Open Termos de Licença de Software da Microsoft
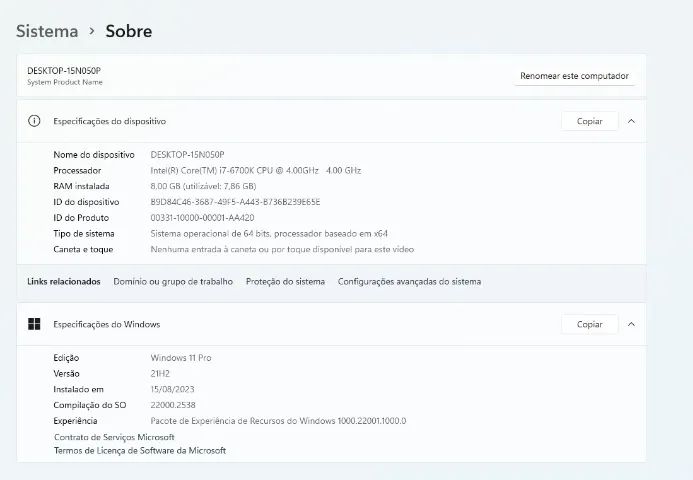This screenshot has height=480, width=693. [140, 450]
